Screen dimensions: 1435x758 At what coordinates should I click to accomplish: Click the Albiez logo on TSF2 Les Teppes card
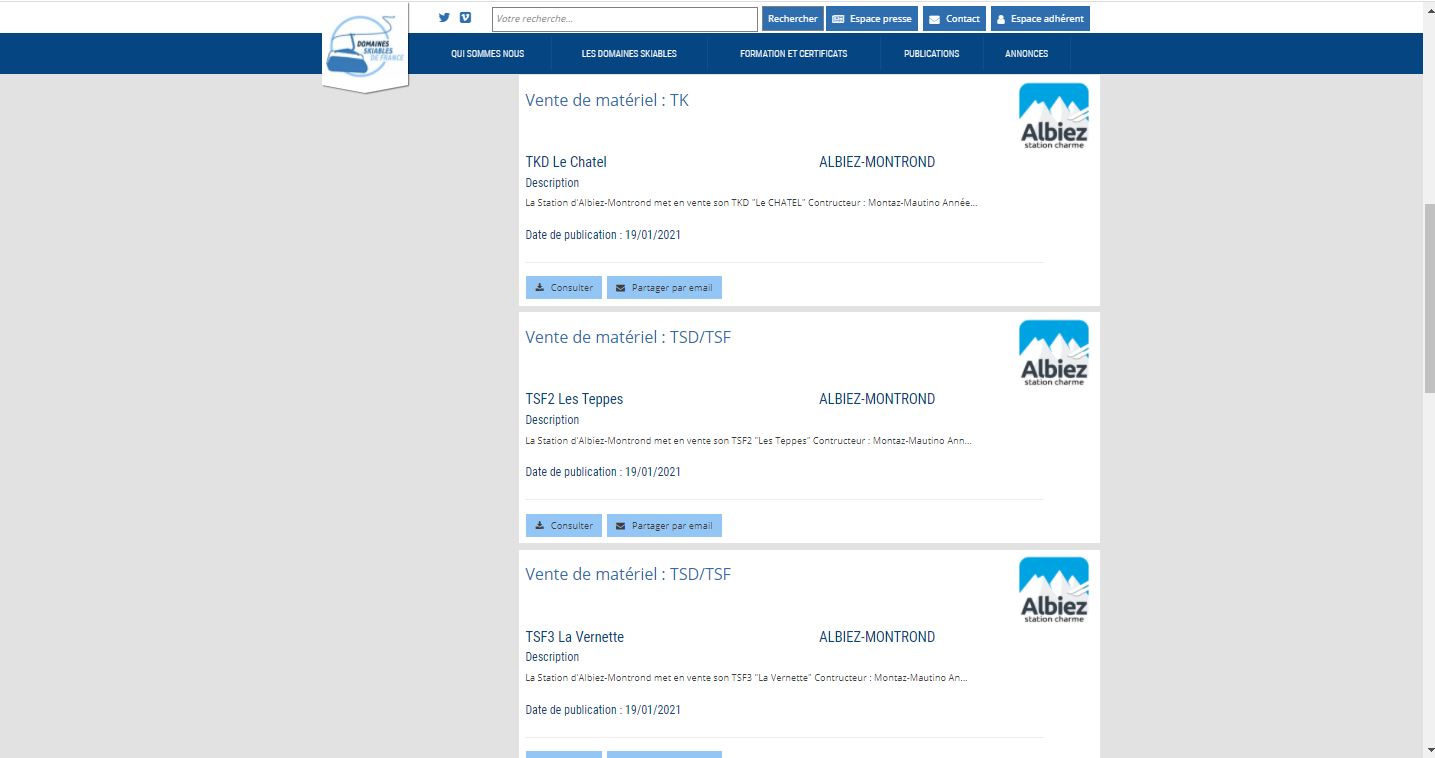click(x=1053, y=353)
